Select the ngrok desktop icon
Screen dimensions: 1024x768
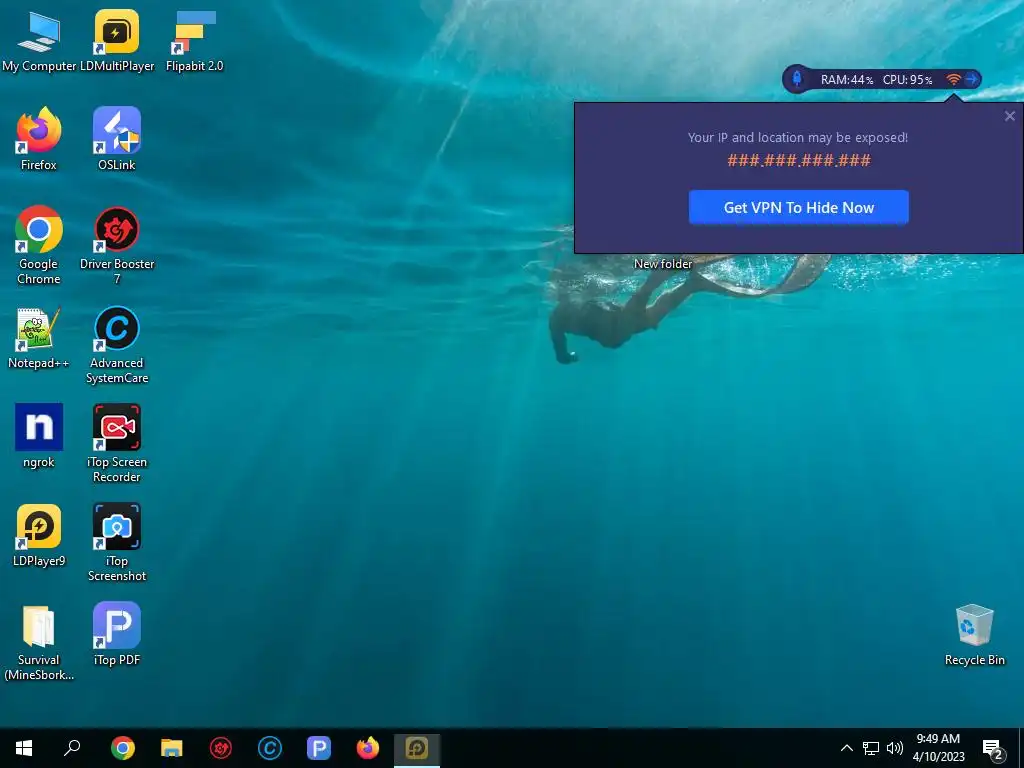(39, 436)
